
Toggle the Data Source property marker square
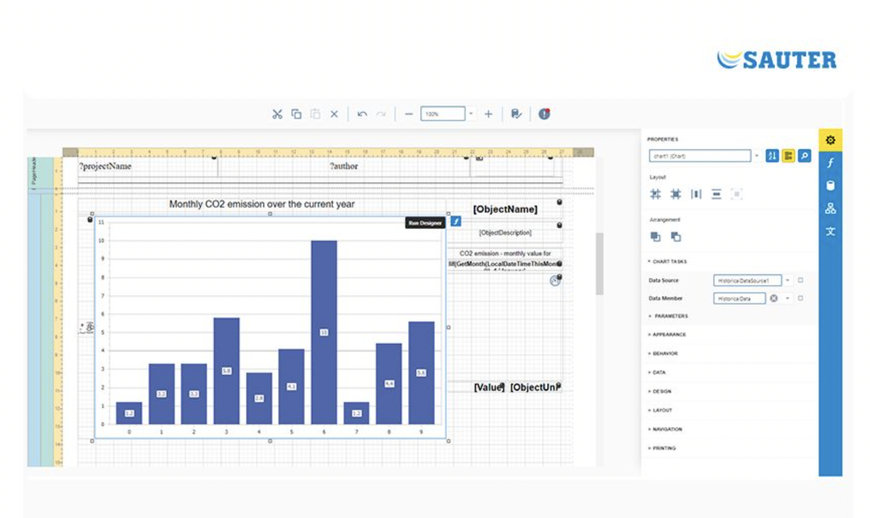tap(800, 280)
